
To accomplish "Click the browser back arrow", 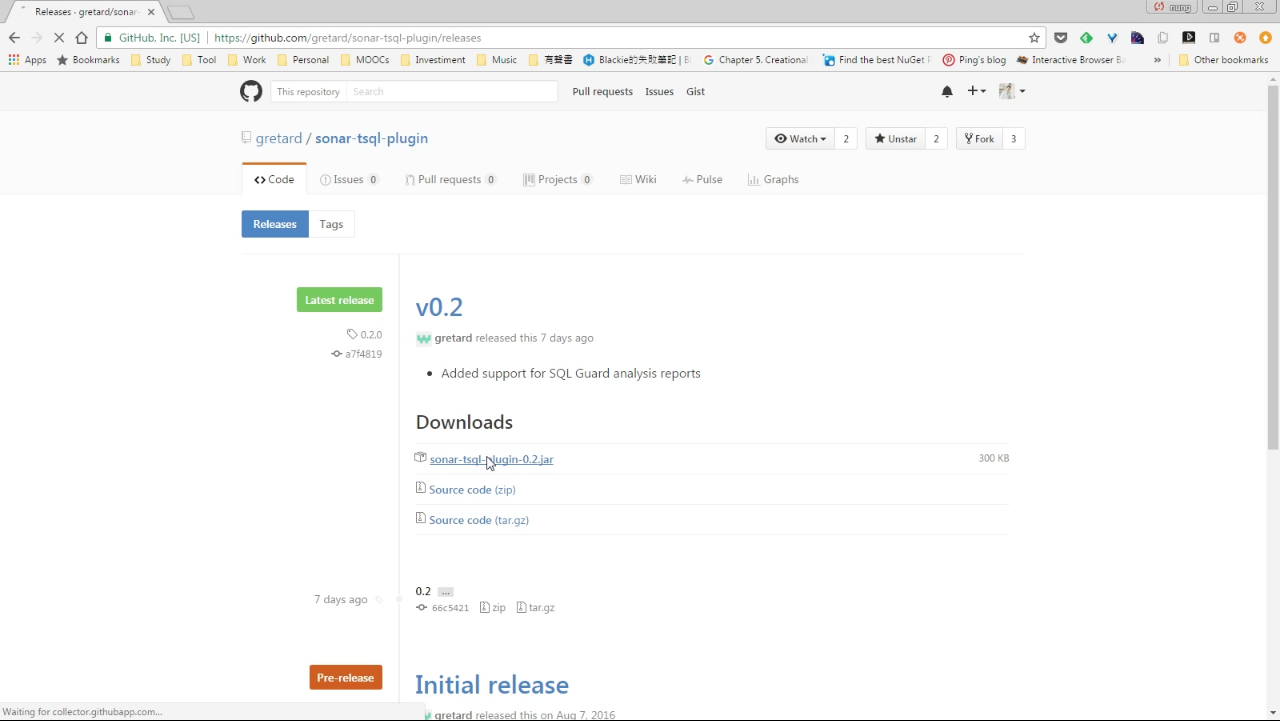I will pos(14,38).
